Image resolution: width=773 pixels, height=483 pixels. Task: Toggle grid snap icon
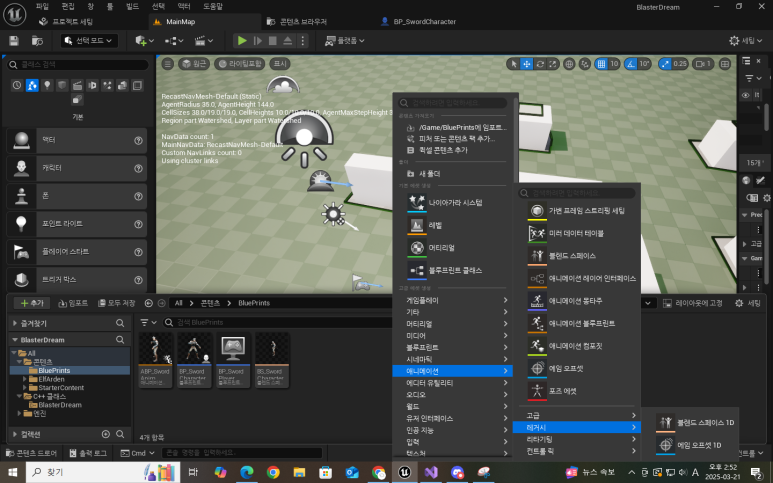pyautogui.click(x=601, y=64)
